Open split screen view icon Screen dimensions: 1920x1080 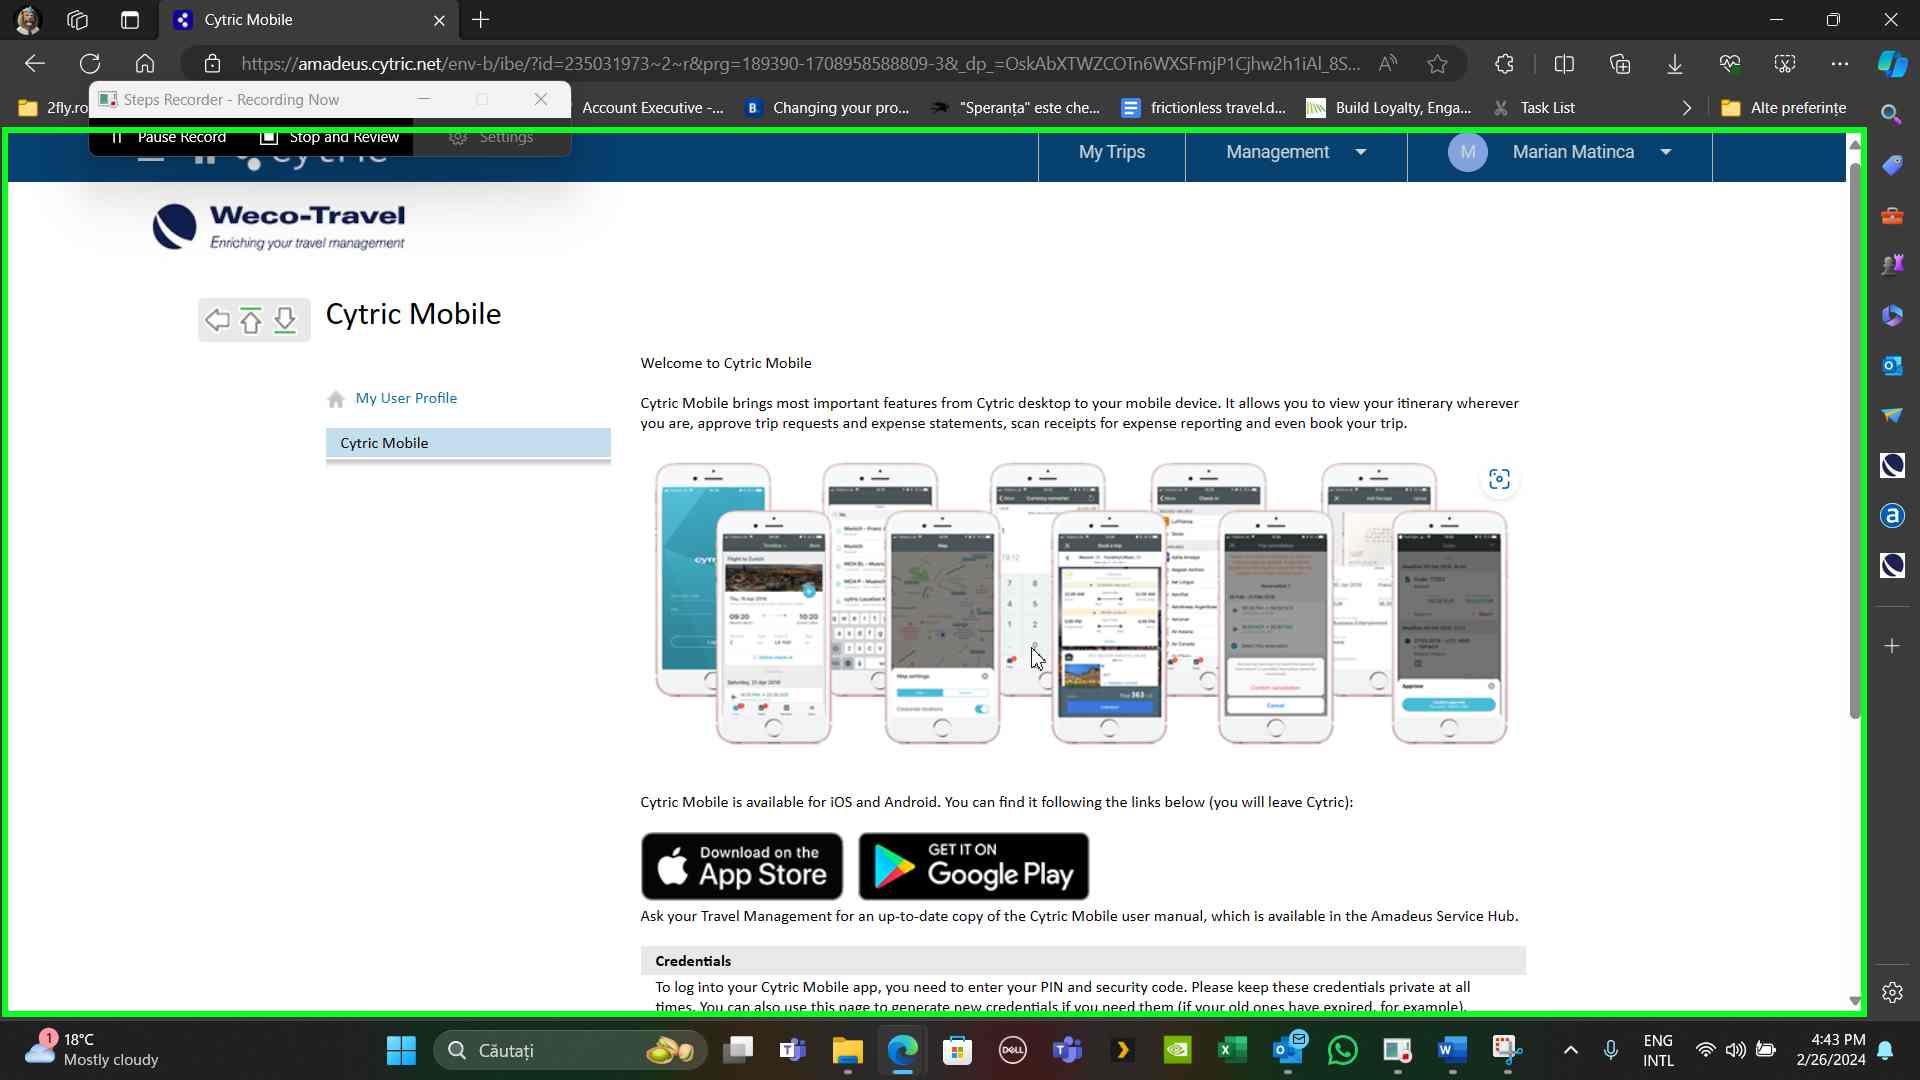pos(1565,64)
